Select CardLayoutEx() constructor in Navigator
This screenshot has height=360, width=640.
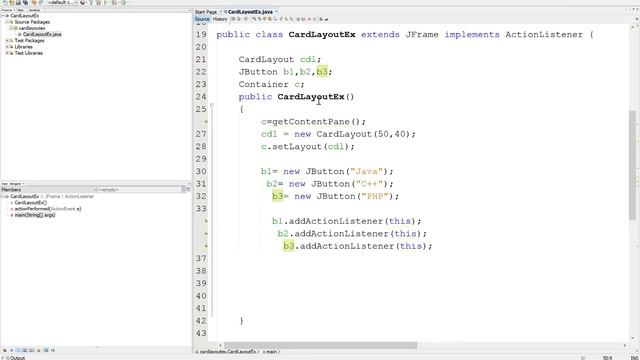(31, 202)
